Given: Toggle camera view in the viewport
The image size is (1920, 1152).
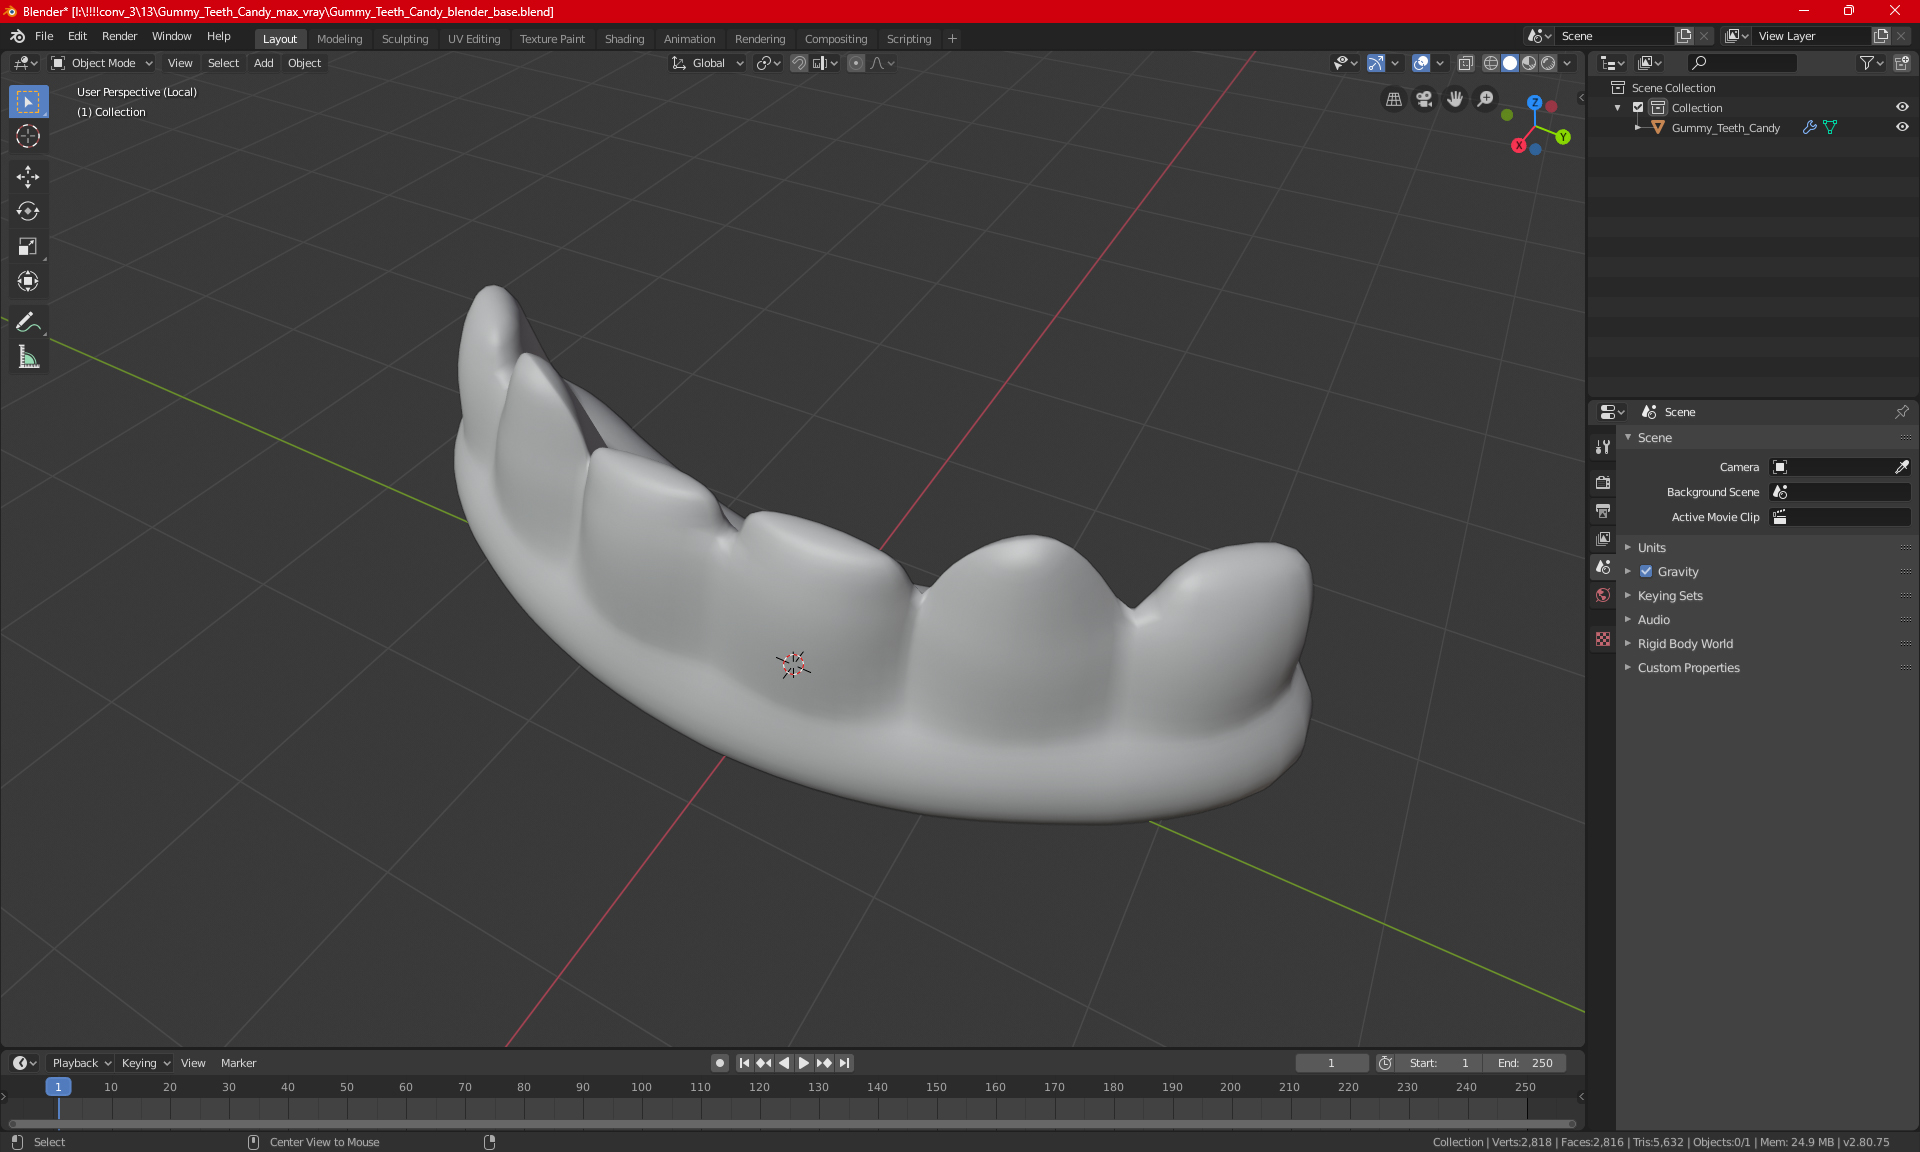Looking at the screenshot, I should (x=1424, y=99).
